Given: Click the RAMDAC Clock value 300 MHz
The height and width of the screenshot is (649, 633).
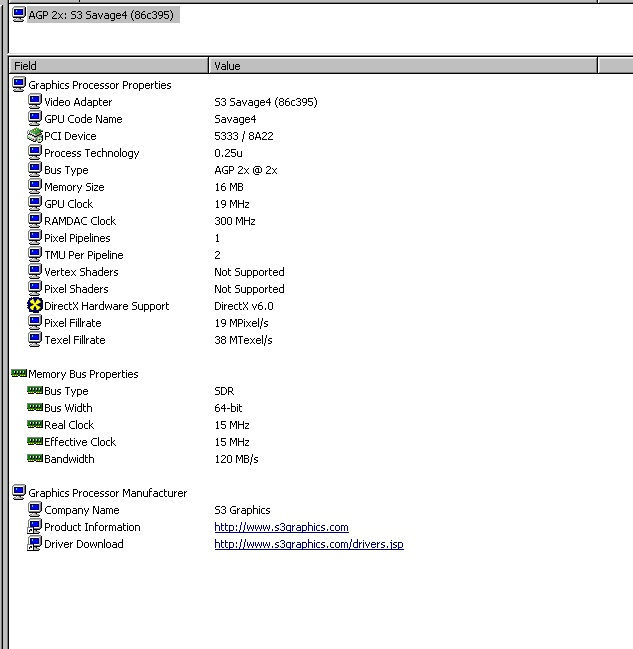Looking at the screenshot, I should point(235,221).
